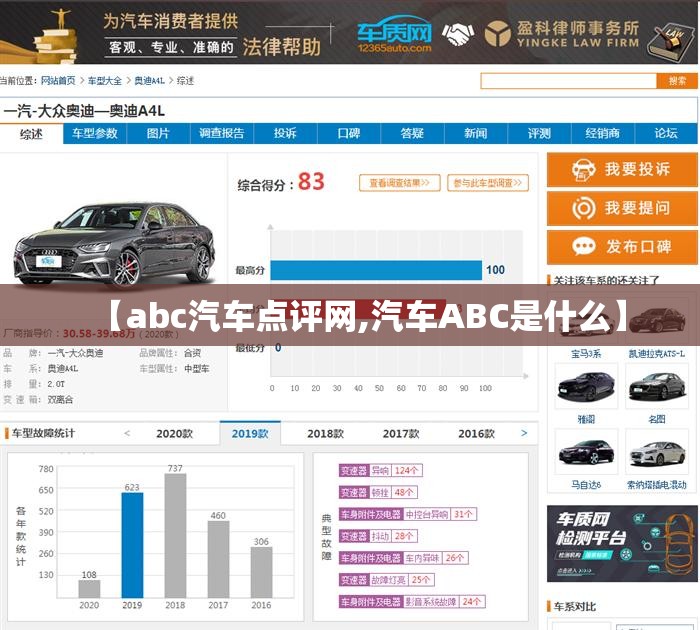
Task: Go to the 论坛 tab
Action: coord(666,134)
